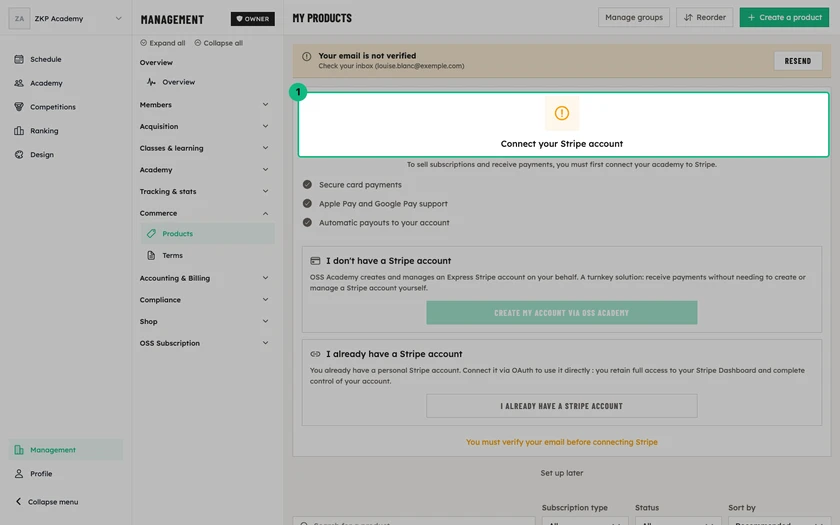Image resolution: width=840 pixels, height=525 pixels.
Task: Click "You must verify your email before connecting Stripe"
Action: [x=561, y=442]
